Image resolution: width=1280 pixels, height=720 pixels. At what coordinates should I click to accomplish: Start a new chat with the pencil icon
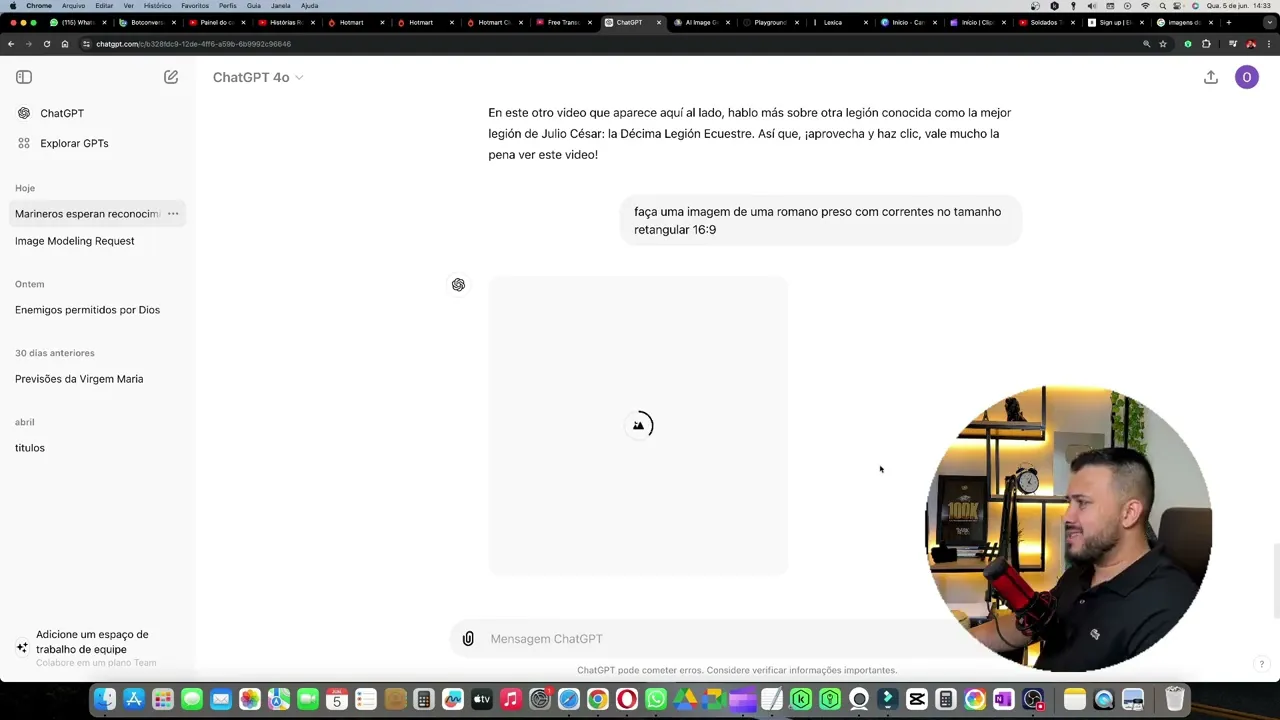tap(171, 77)
